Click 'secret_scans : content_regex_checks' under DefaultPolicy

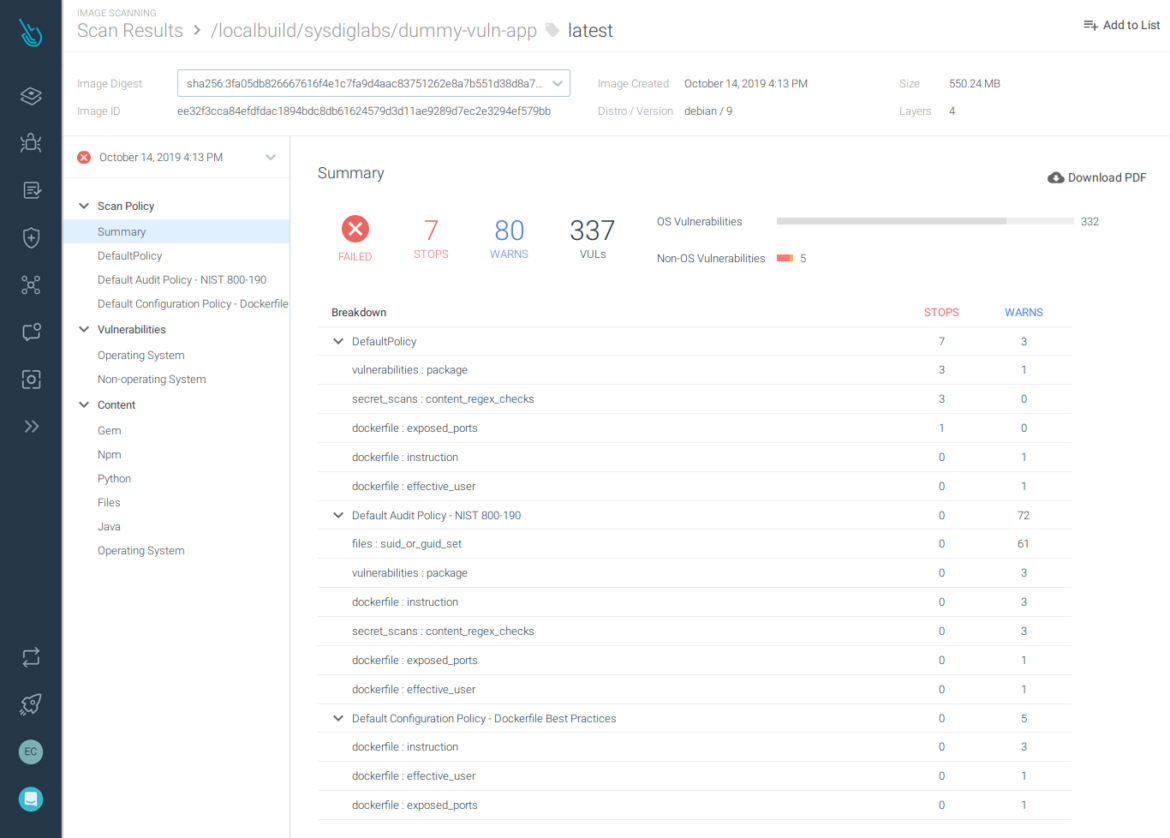[x=695, y=399]
